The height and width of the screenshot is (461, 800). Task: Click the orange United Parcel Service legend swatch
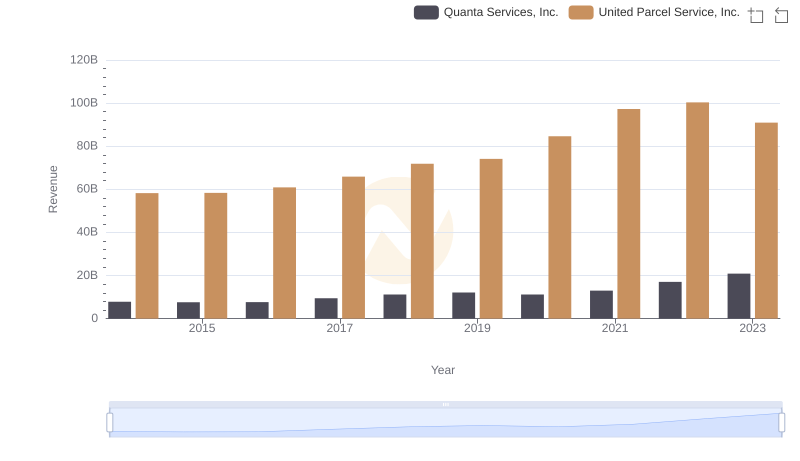tap(581, 12)
